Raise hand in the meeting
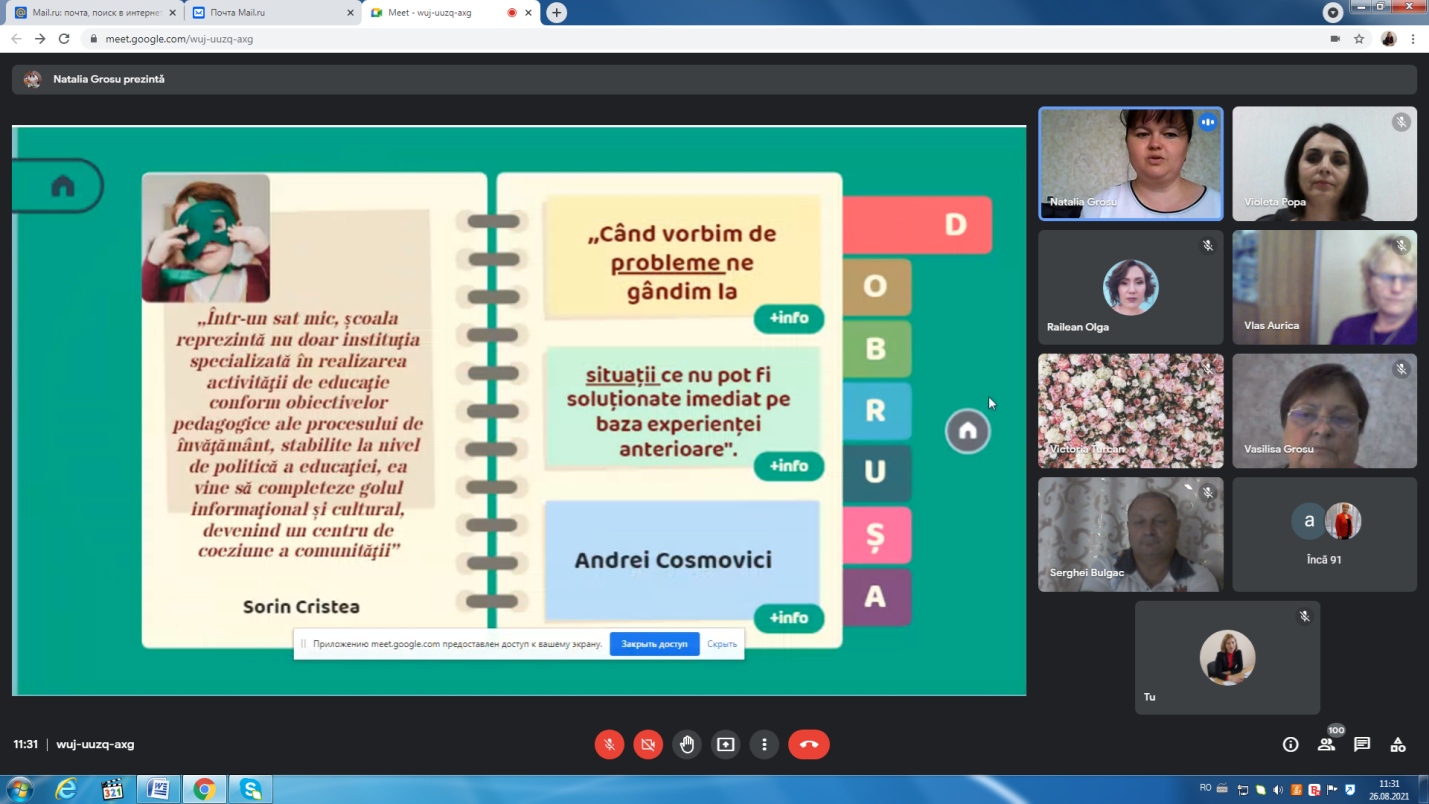This screenshot has height=804, width=1429. tap(687, 744)
